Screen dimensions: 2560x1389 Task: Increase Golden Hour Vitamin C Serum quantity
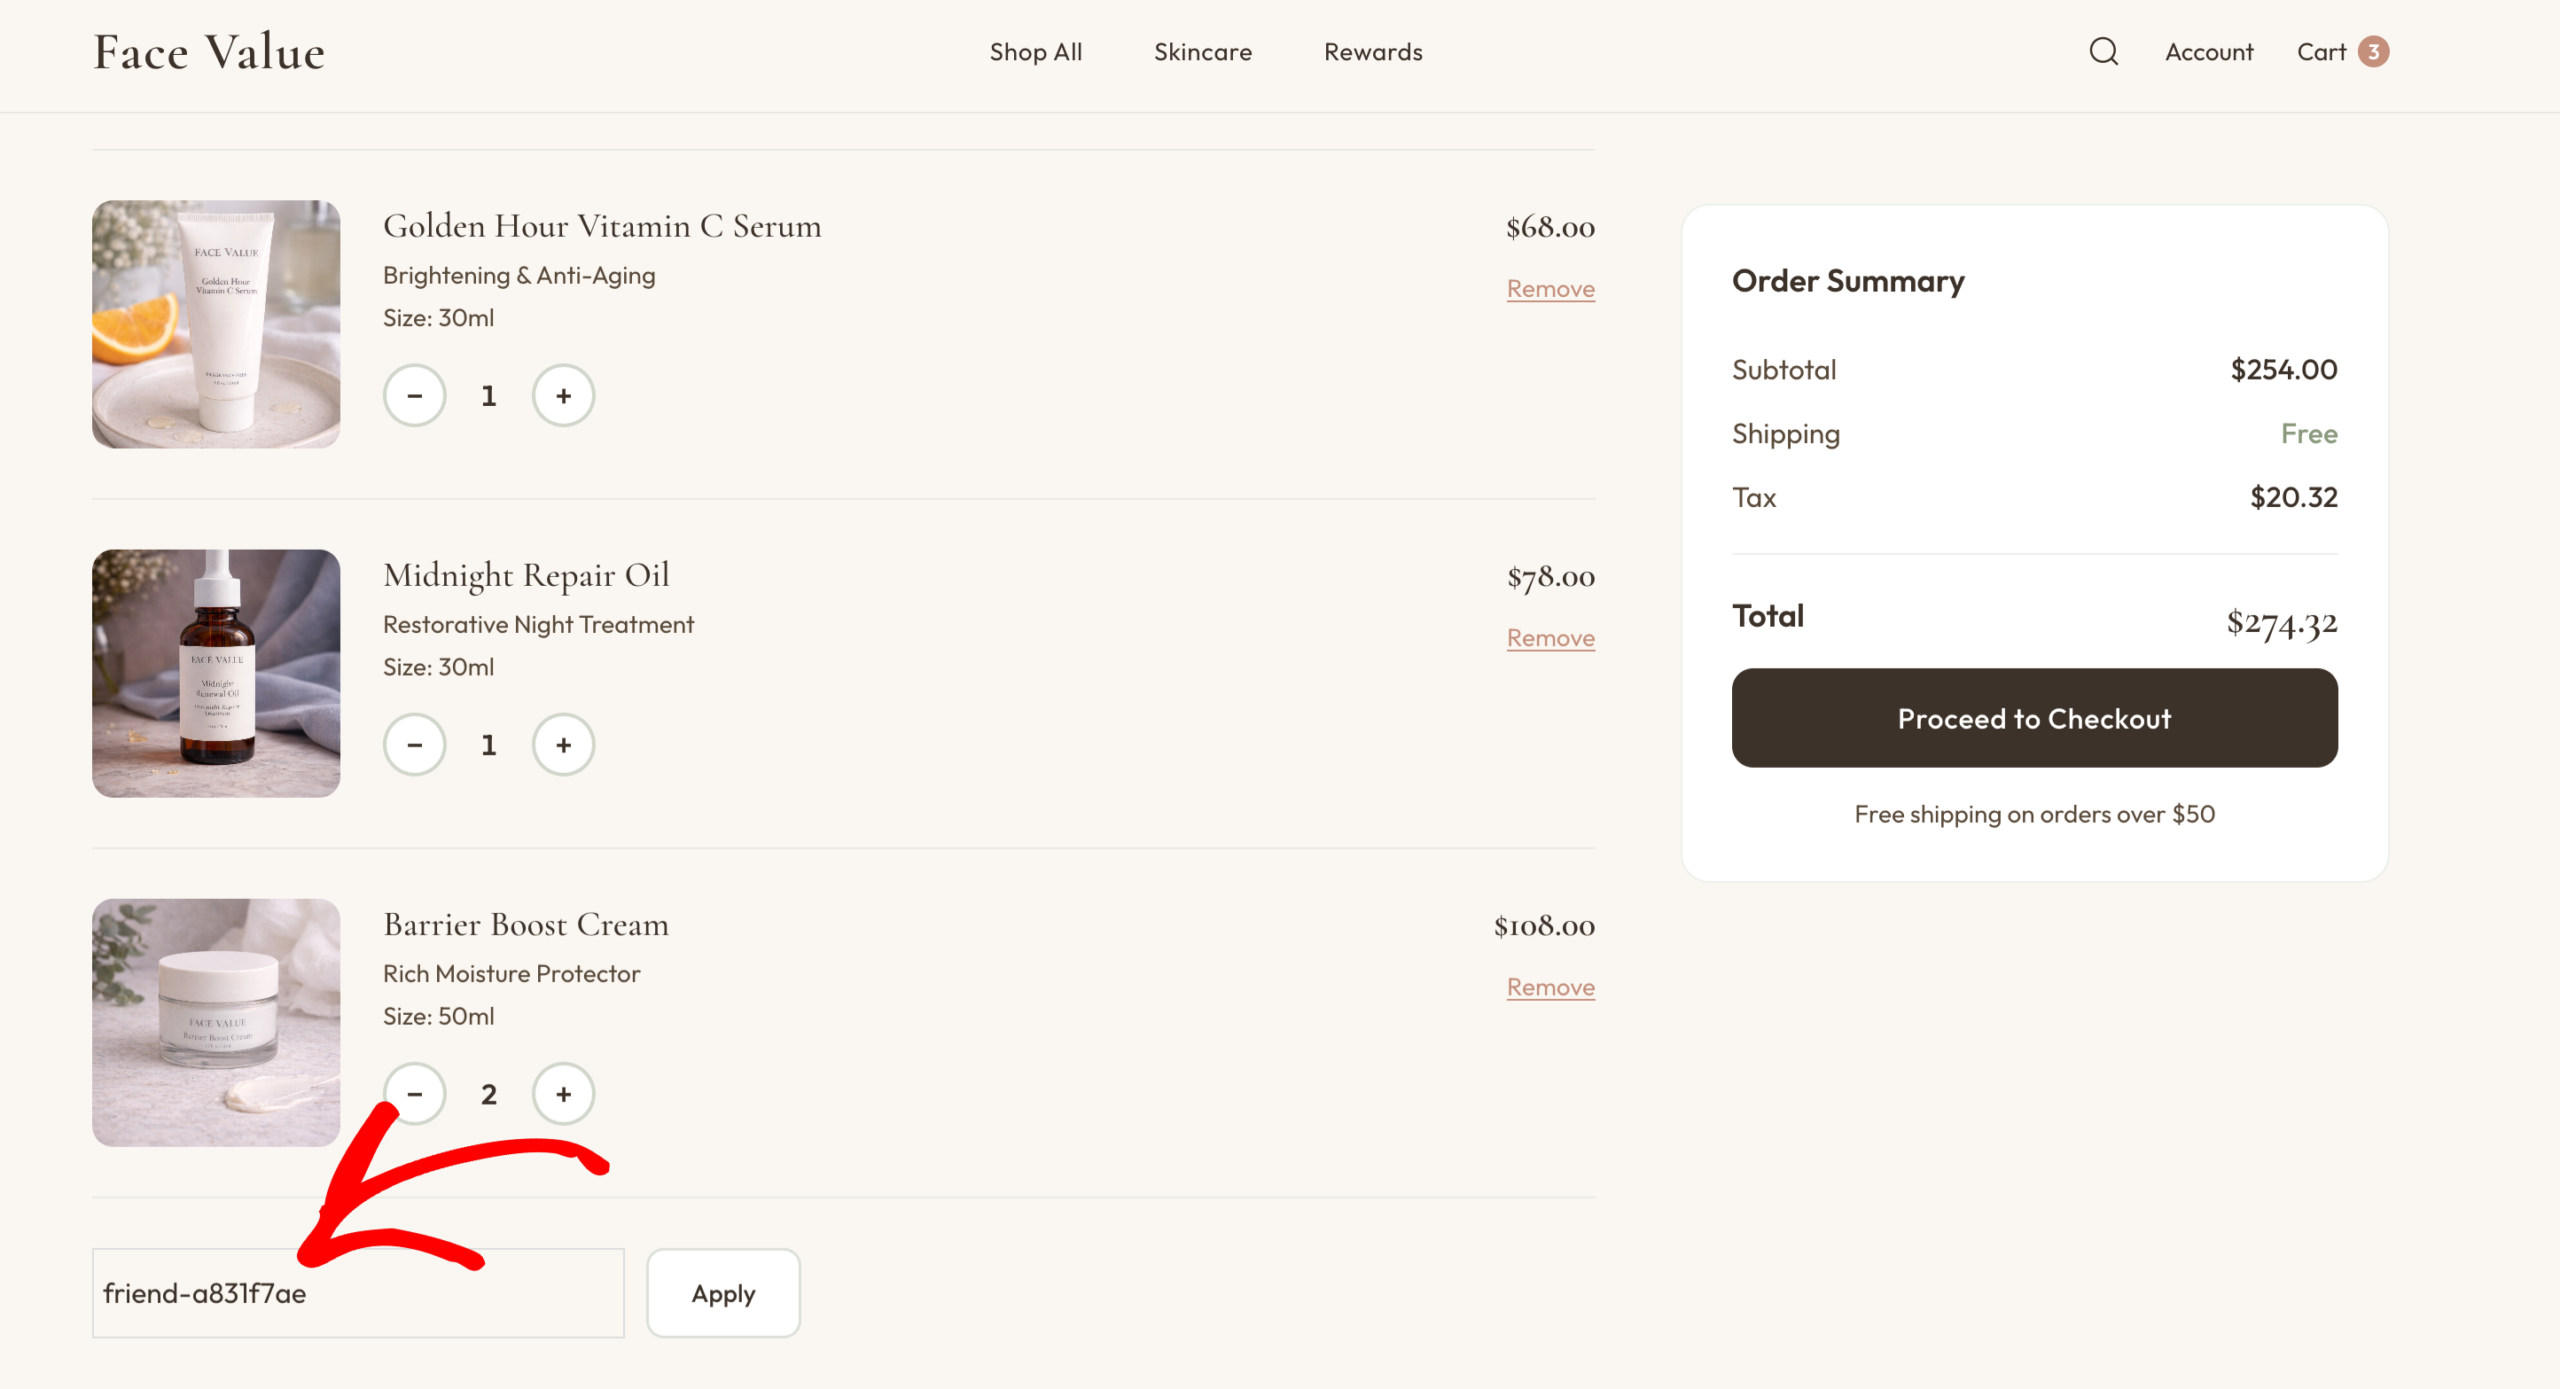click(563, 396)
